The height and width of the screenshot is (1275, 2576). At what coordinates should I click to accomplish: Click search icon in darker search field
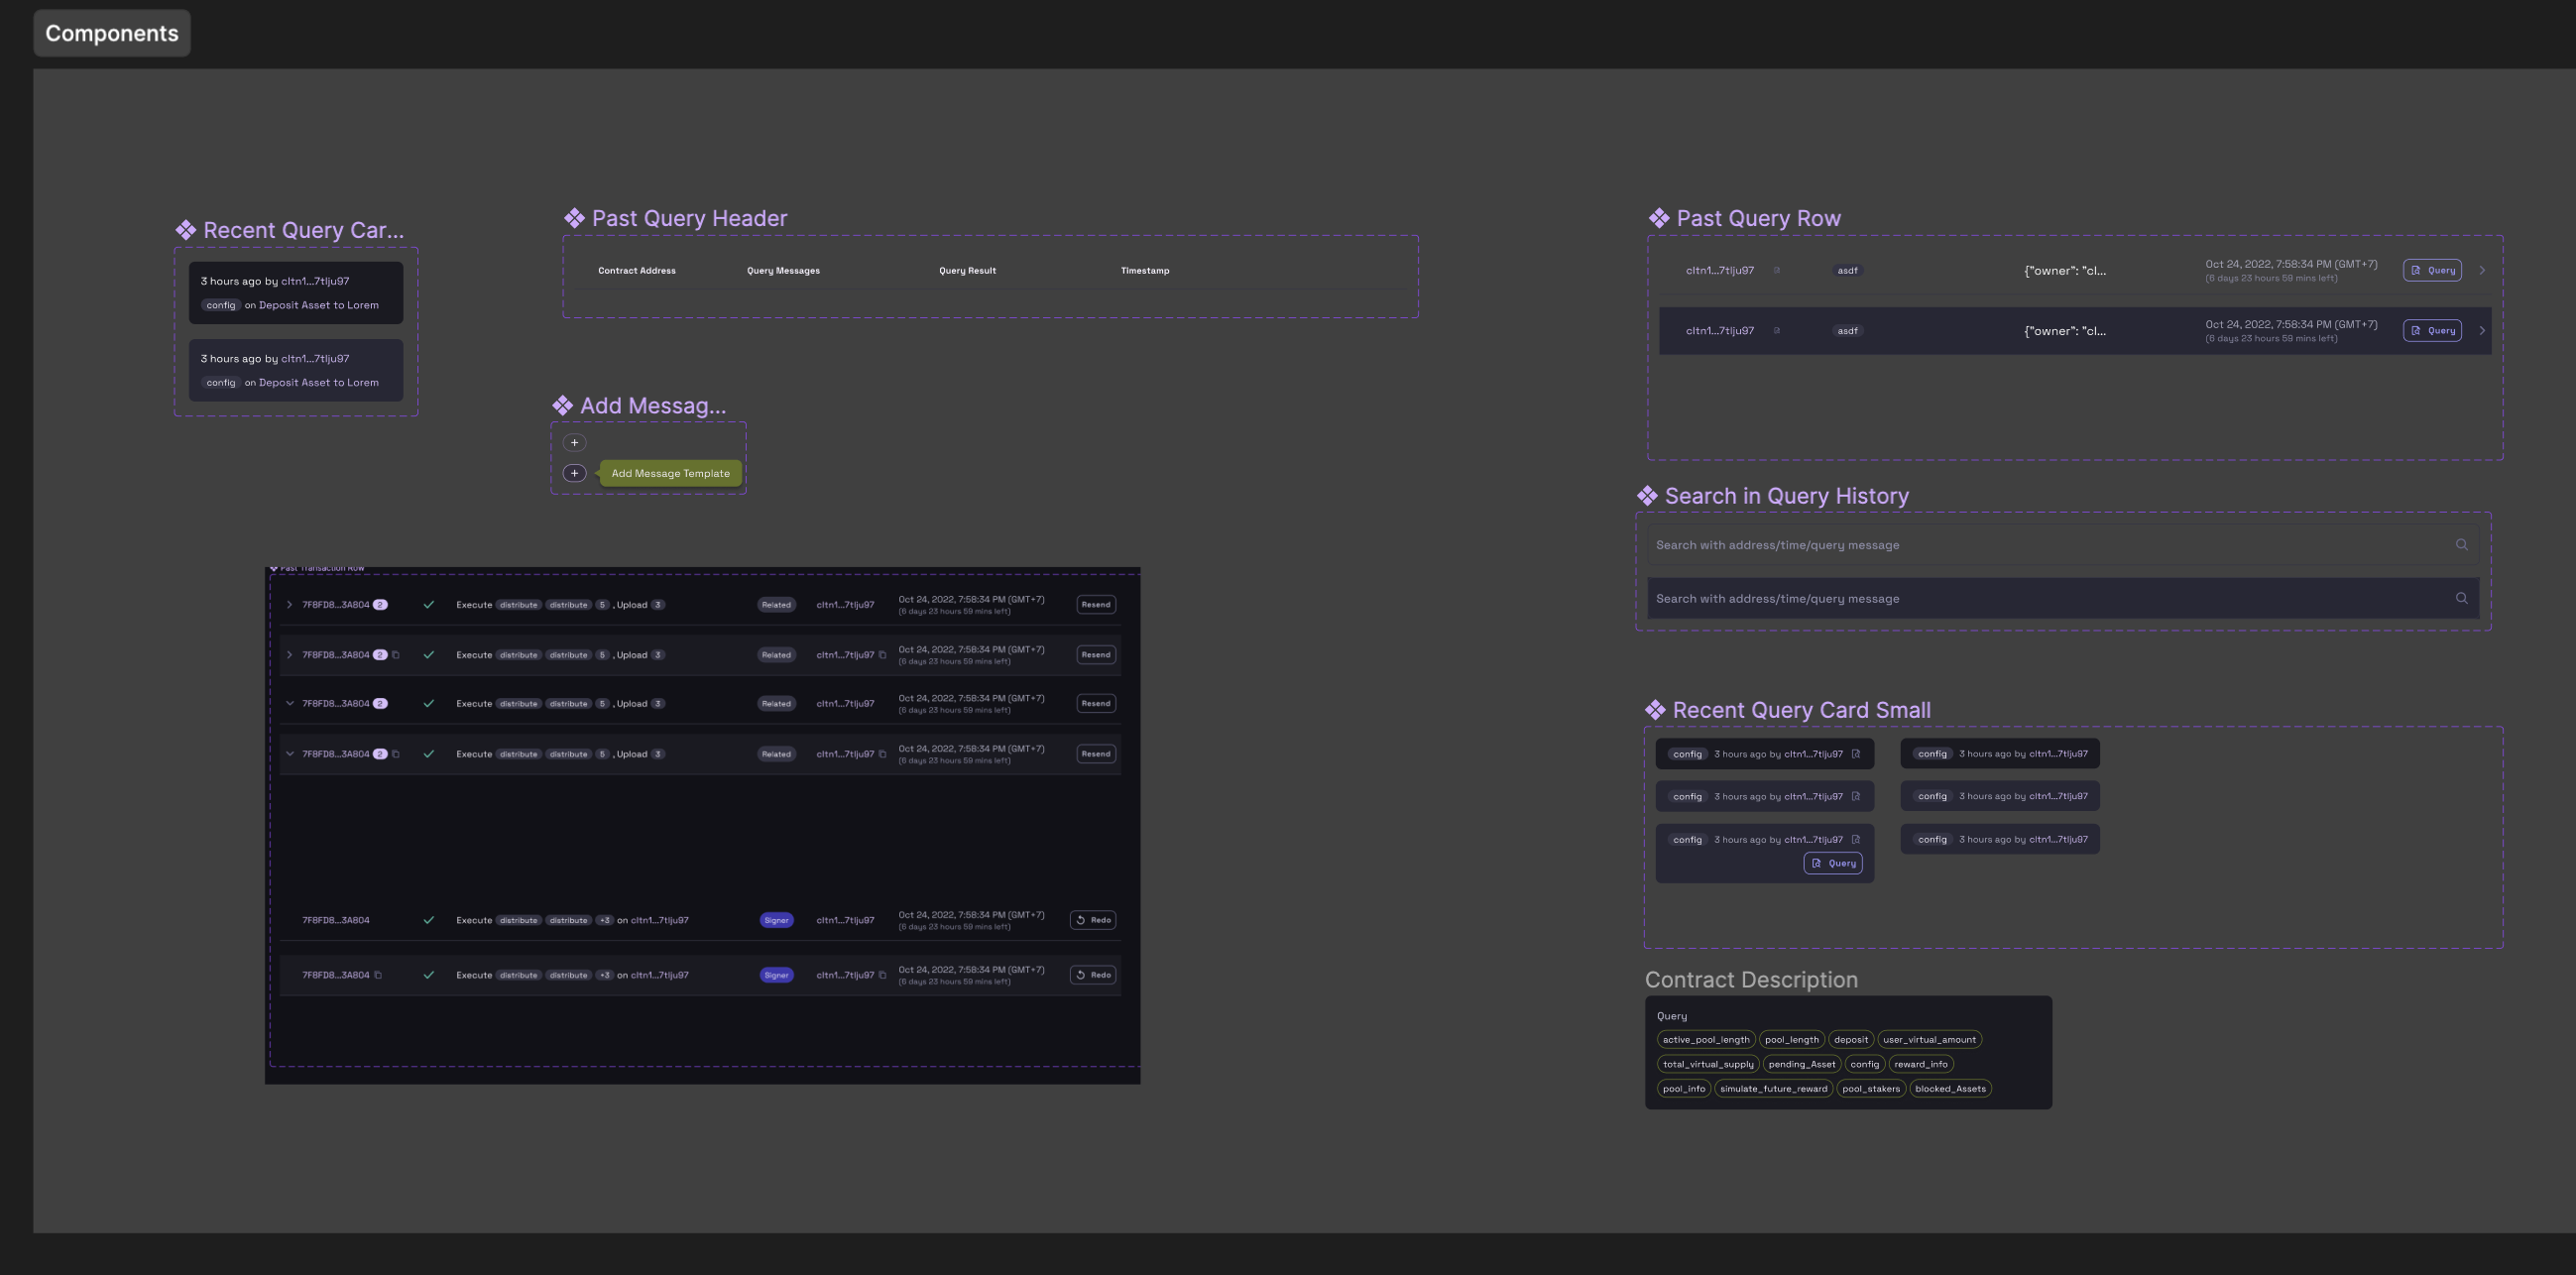(x=2462, y=598)
